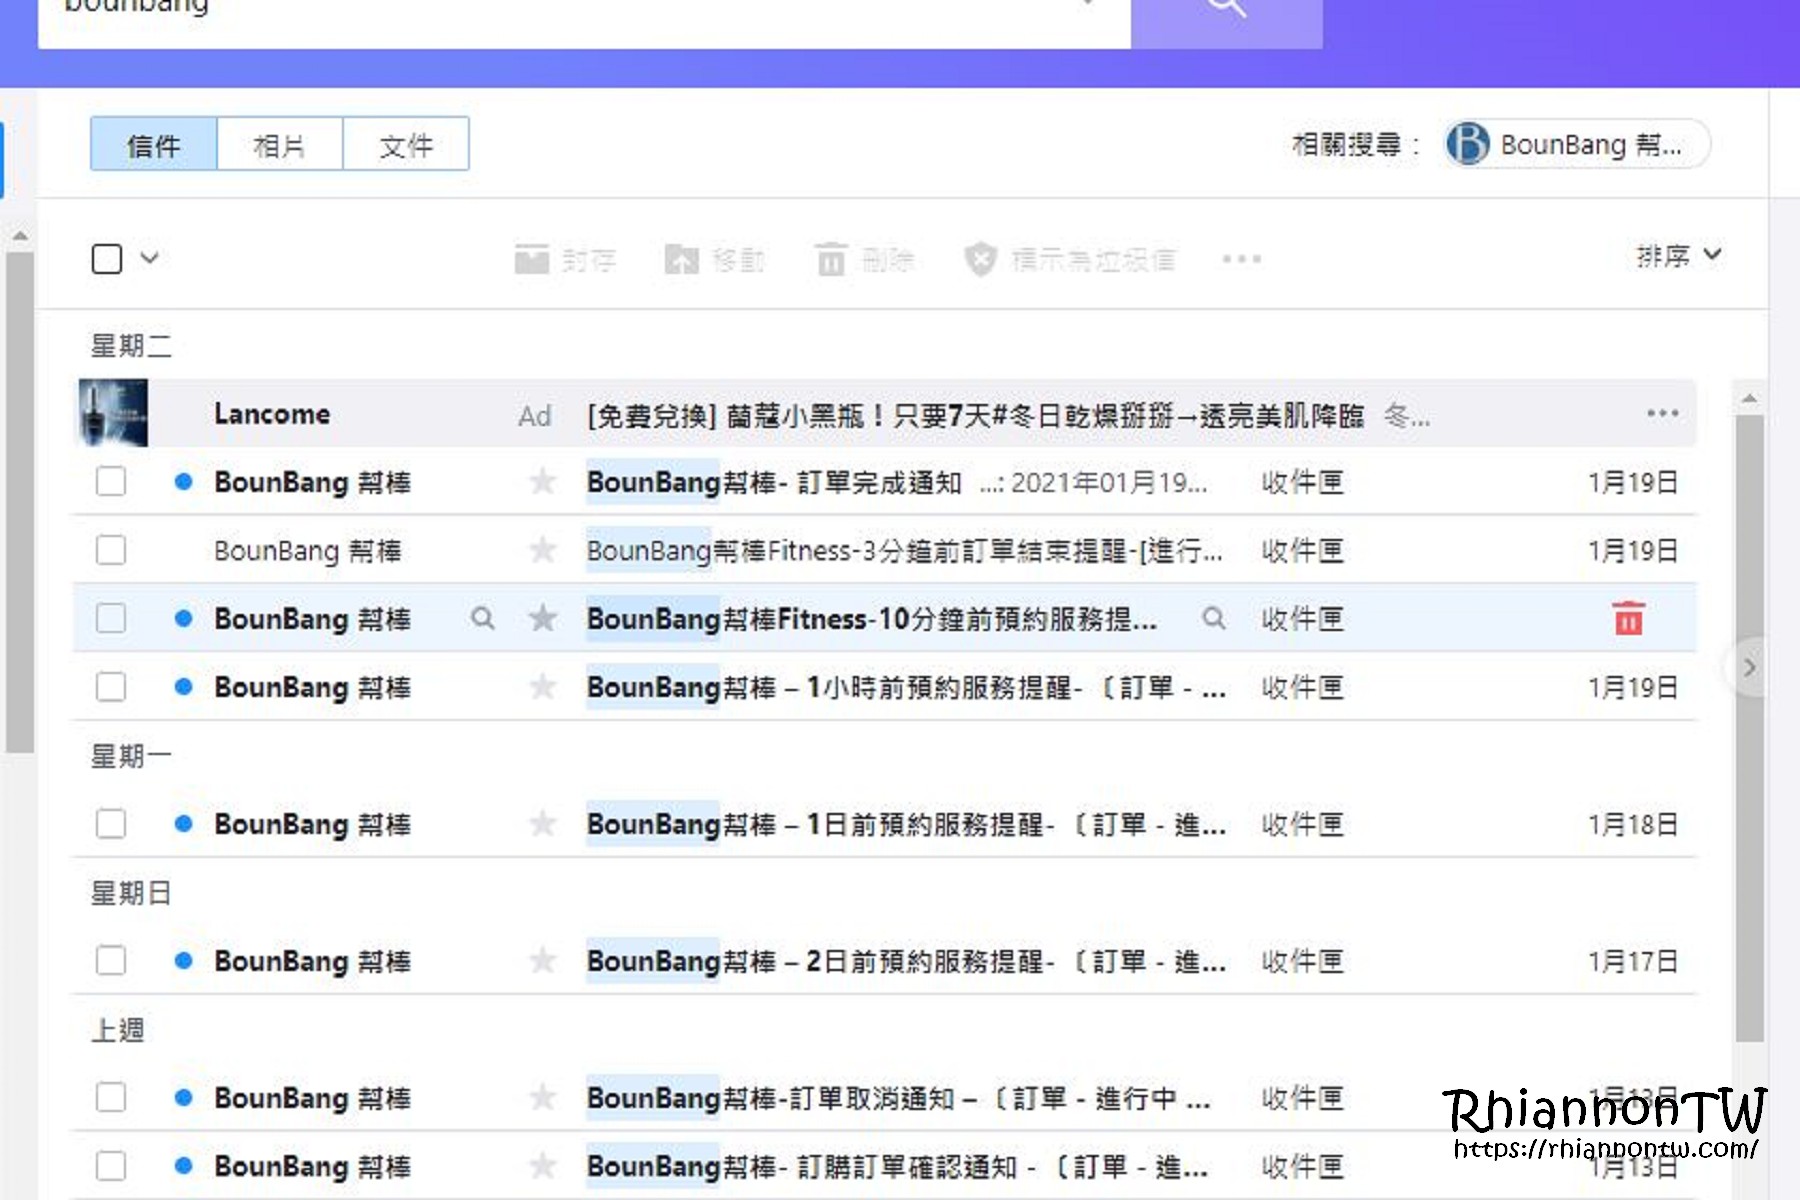This screenshot has width=1800, height=1200.
Task: Switch to the documents tab
Action: (x=406, y=145)
